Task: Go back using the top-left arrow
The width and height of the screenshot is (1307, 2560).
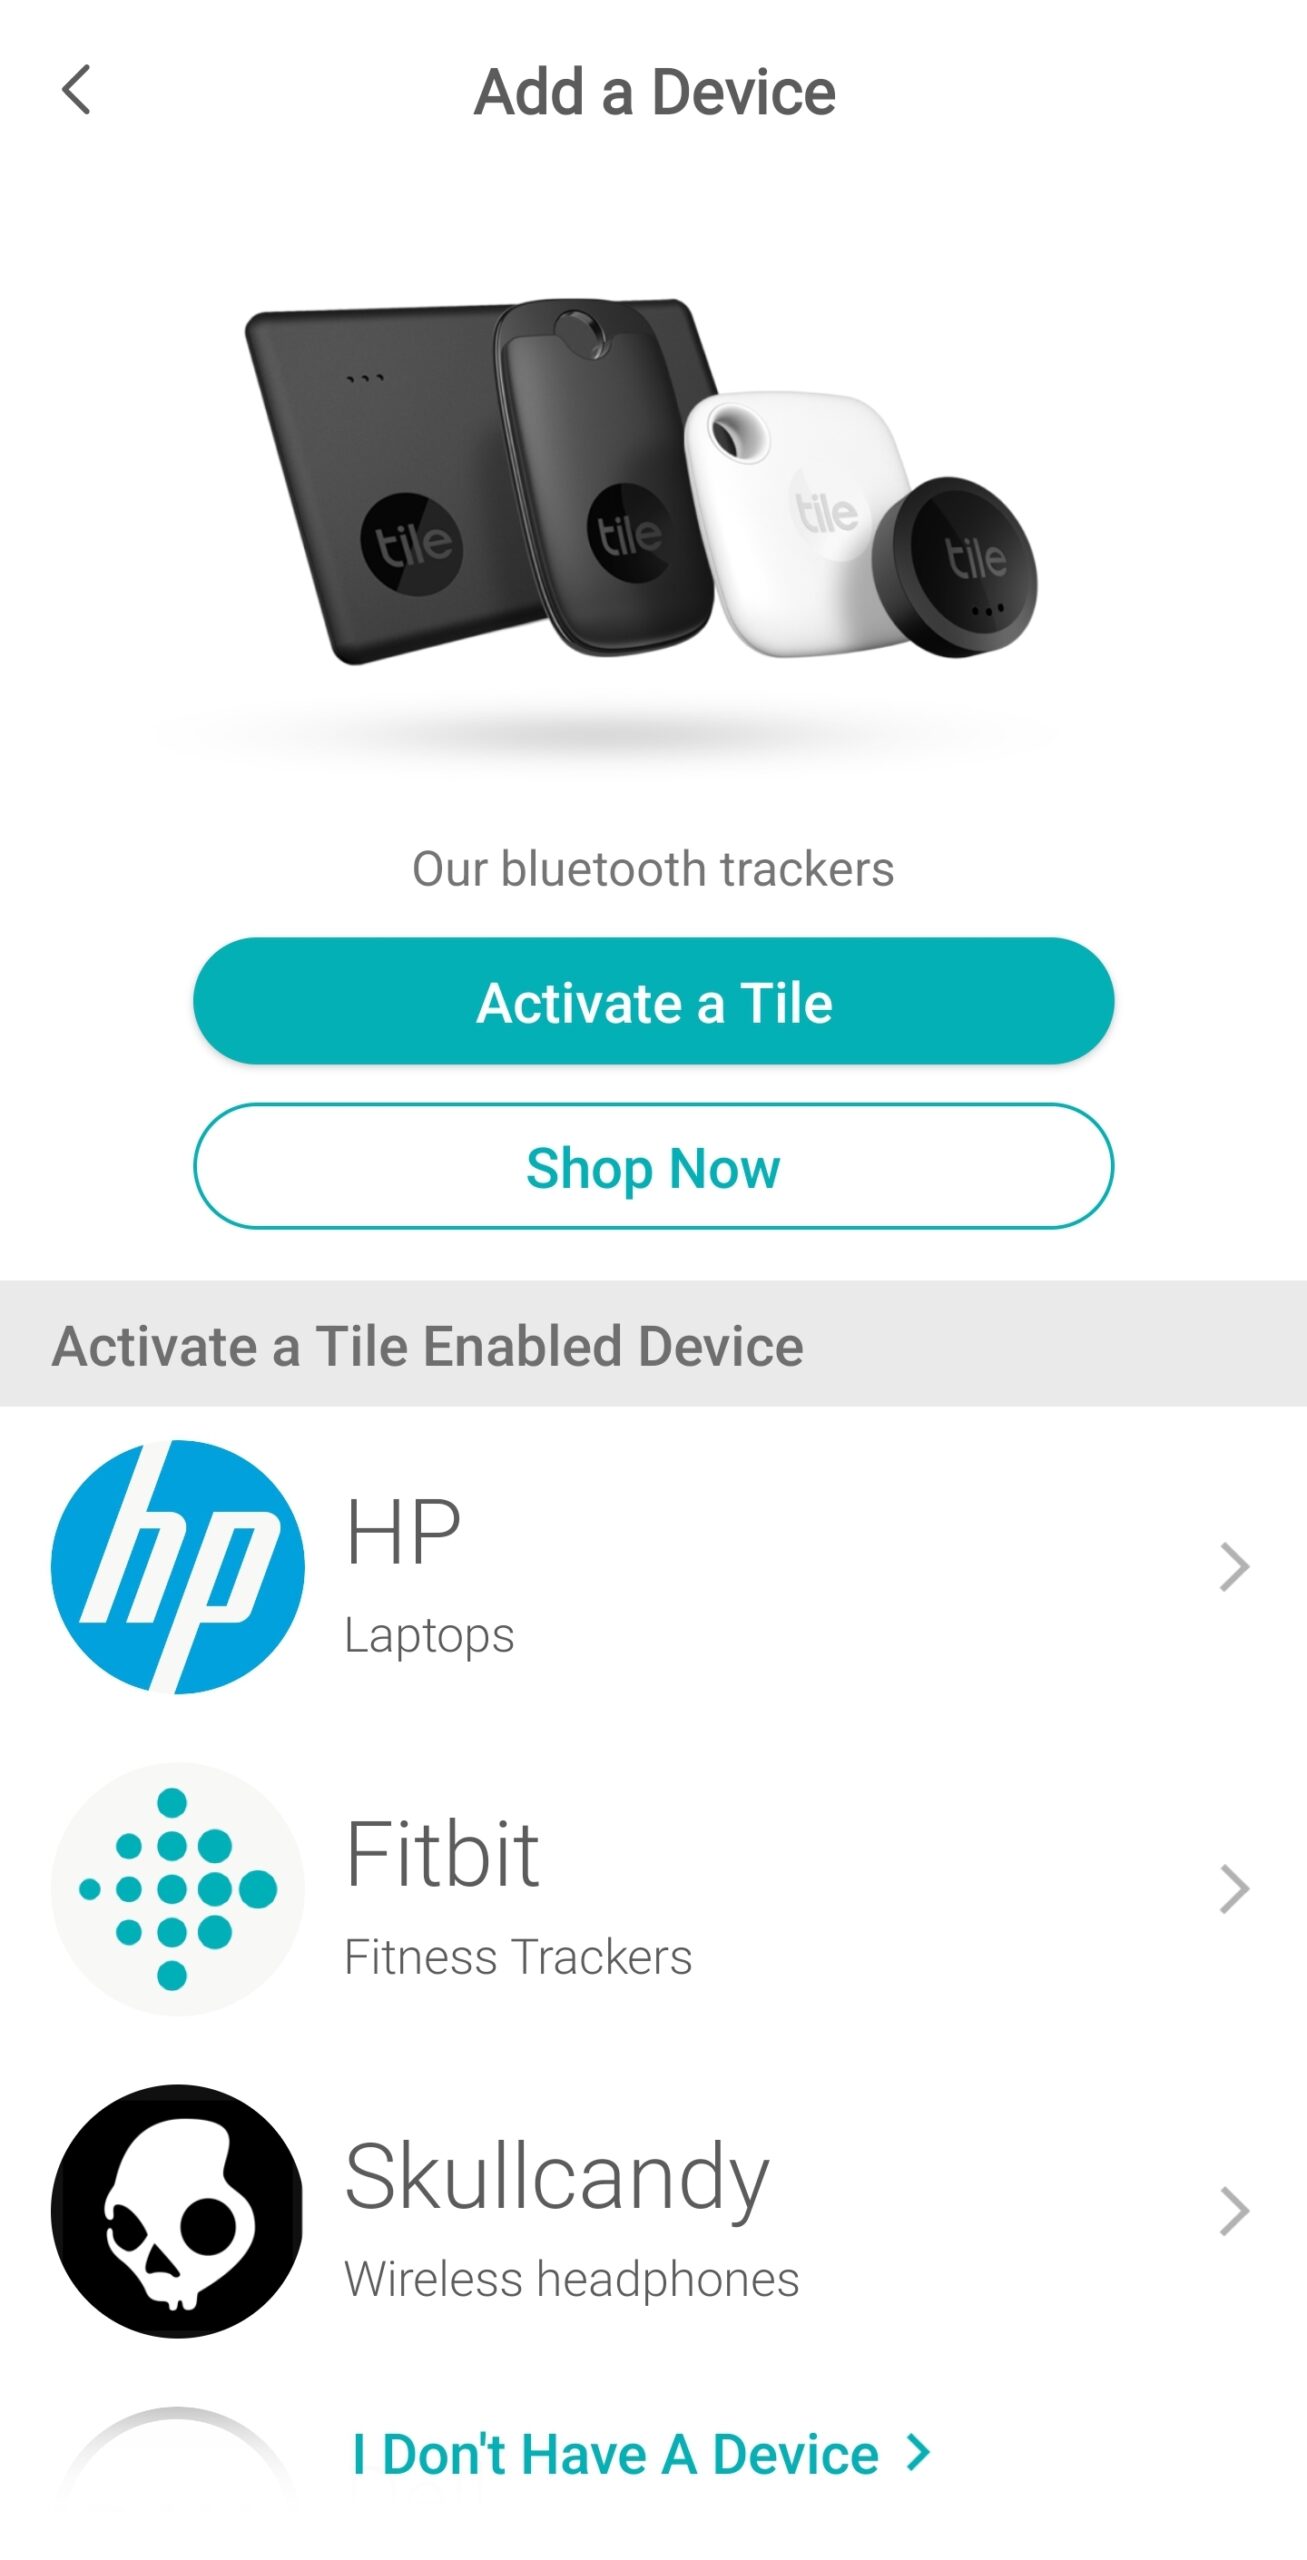Action: [77, 90]
